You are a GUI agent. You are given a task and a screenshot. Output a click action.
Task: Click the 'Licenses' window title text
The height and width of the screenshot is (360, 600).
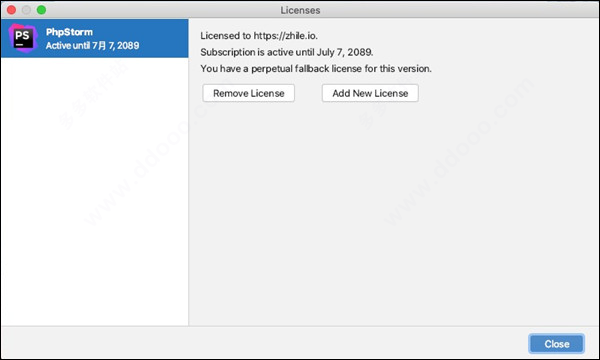(300, 10)
